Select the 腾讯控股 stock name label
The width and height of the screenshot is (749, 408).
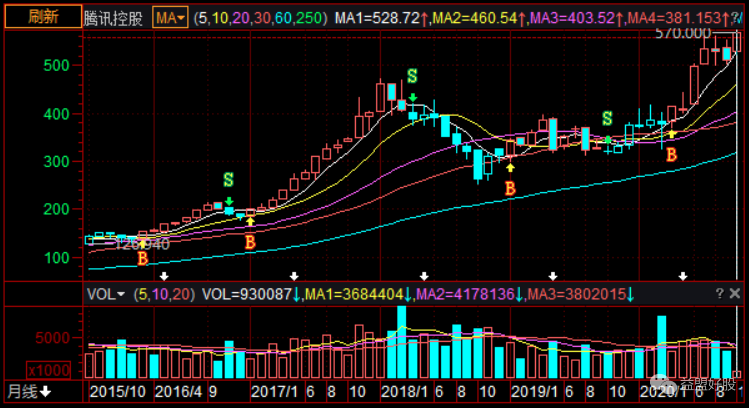click(x=114, y=18)
